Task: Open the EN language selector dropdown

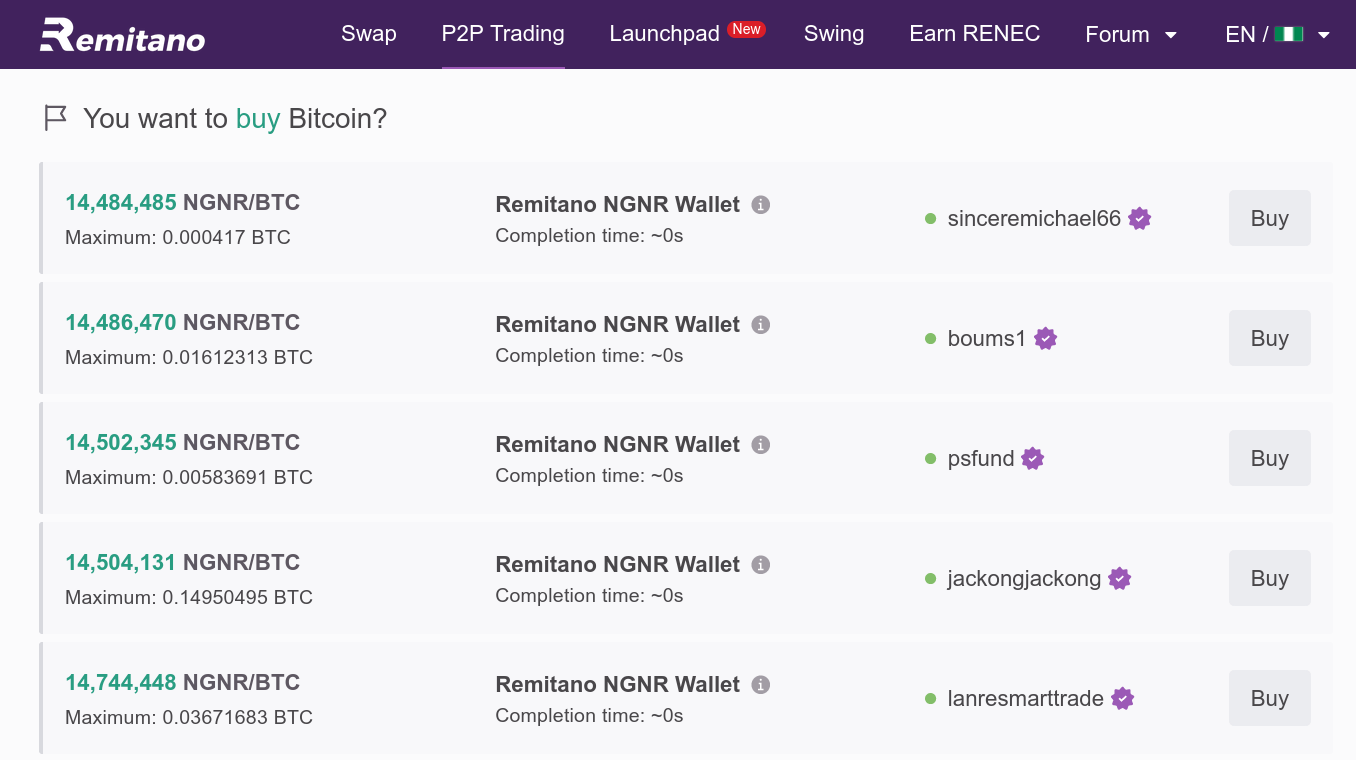Action: (1277, 34)
